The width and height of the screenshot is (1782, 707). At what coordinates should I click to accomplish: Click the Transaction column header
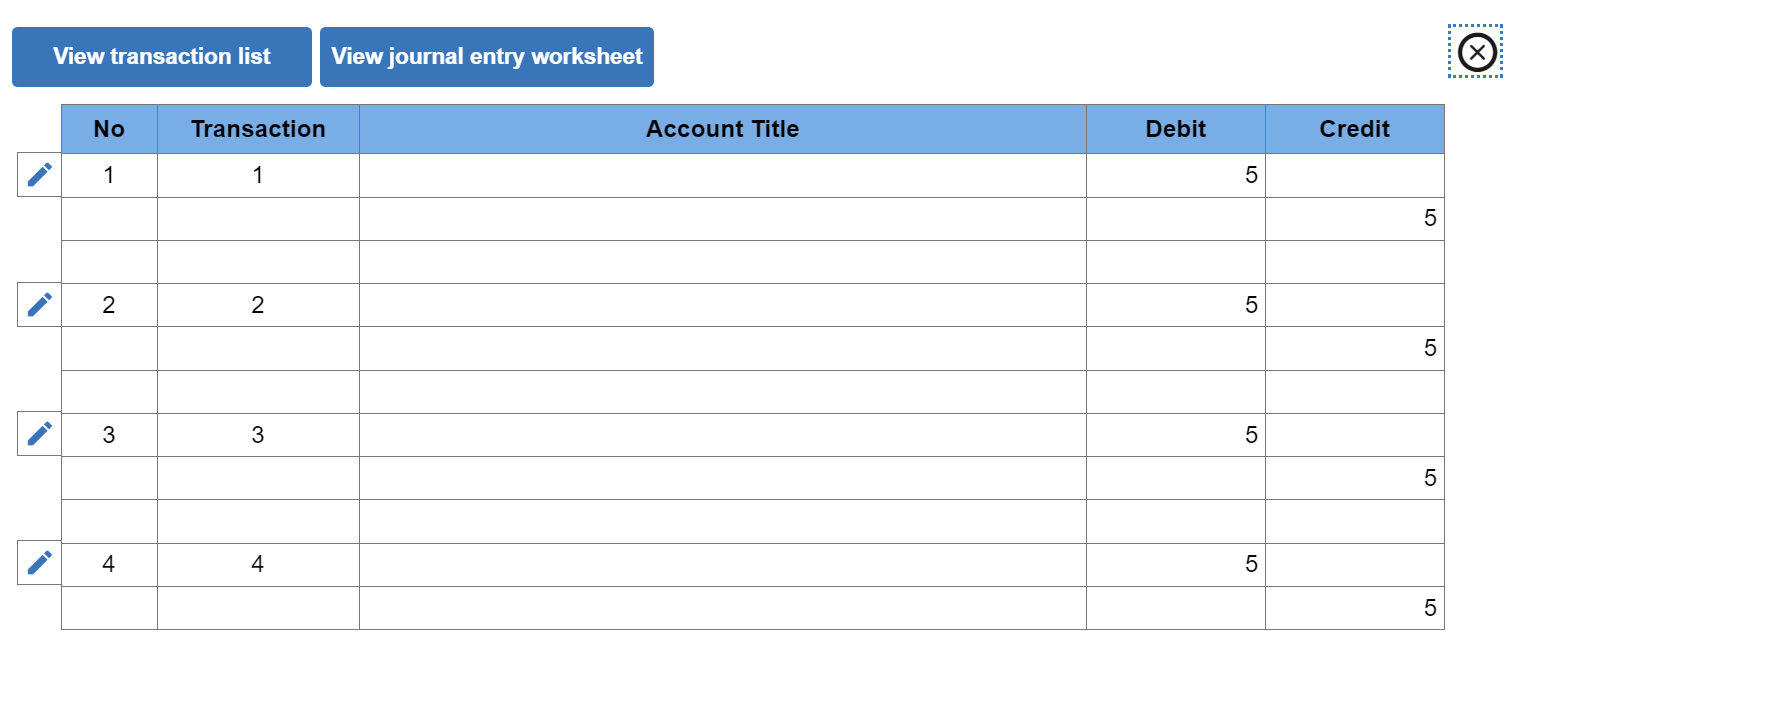pyautogui.click(x=257, y=128)
